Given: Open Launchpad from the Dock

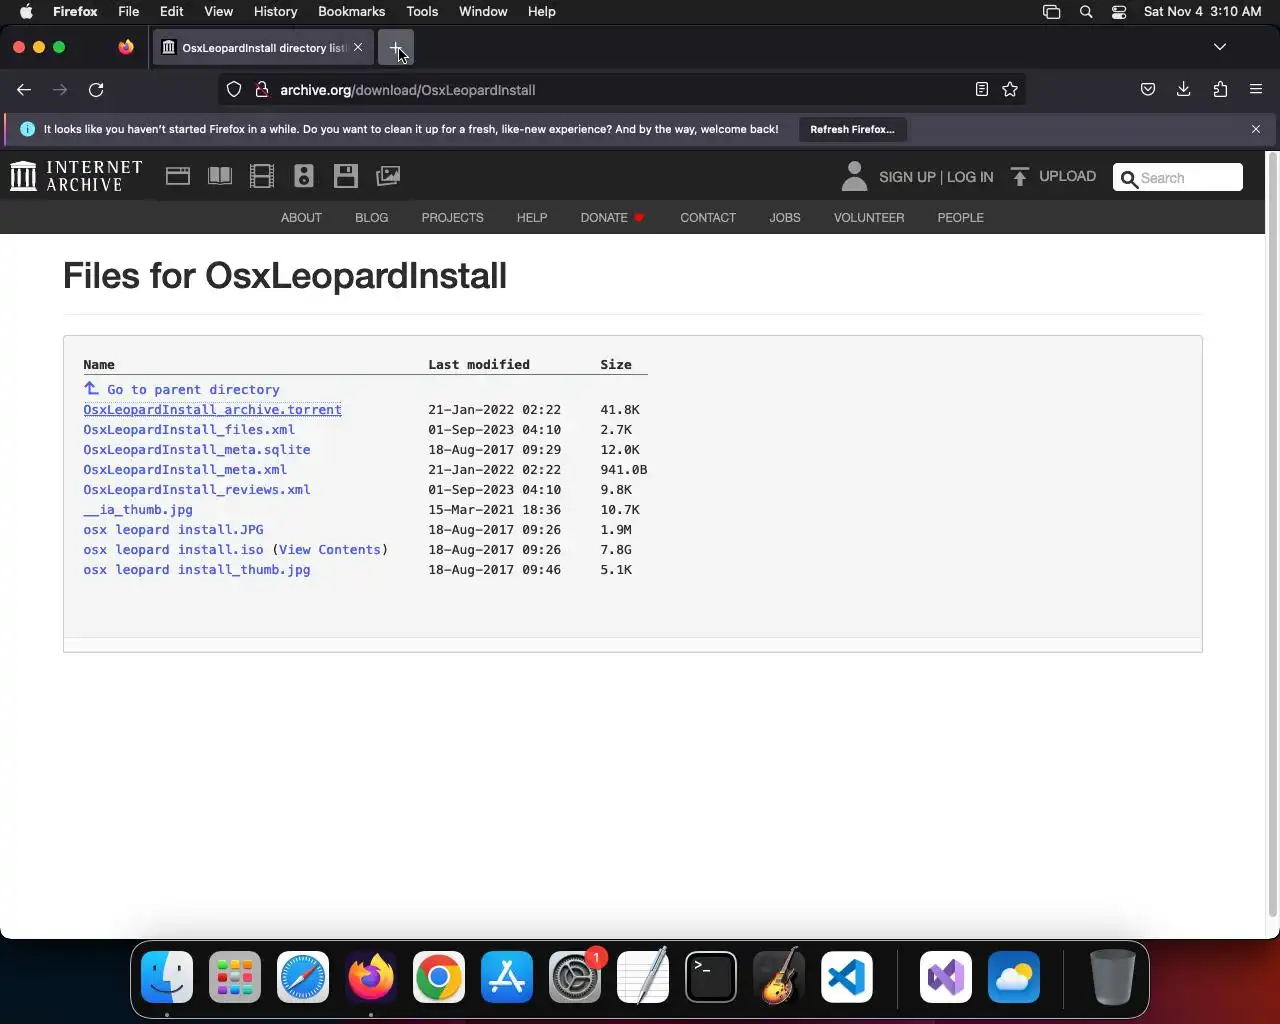Looking at the screenshot, I should click(x=235, y=977).
